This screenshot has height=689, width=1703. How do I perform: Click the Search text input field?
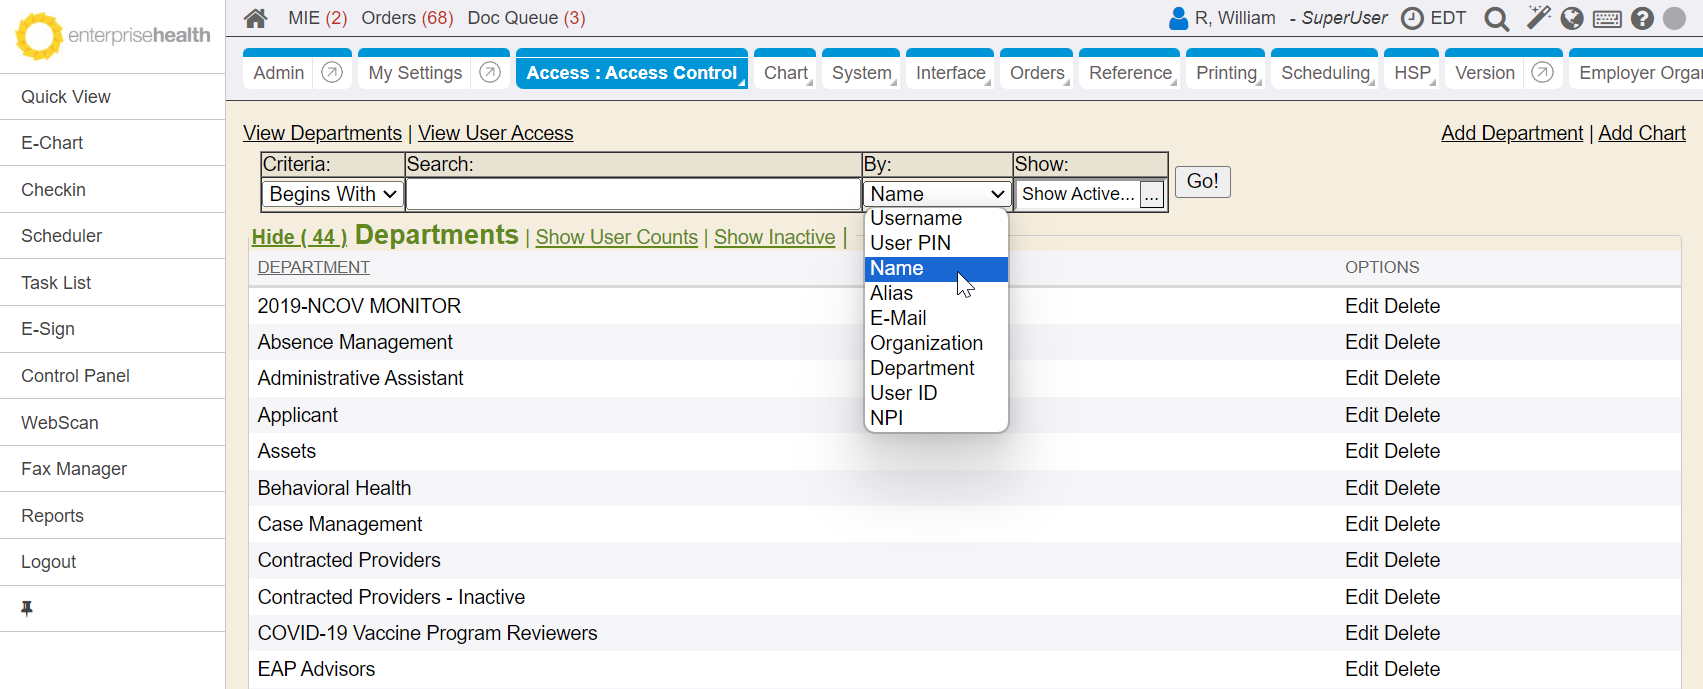coord(633,194)
